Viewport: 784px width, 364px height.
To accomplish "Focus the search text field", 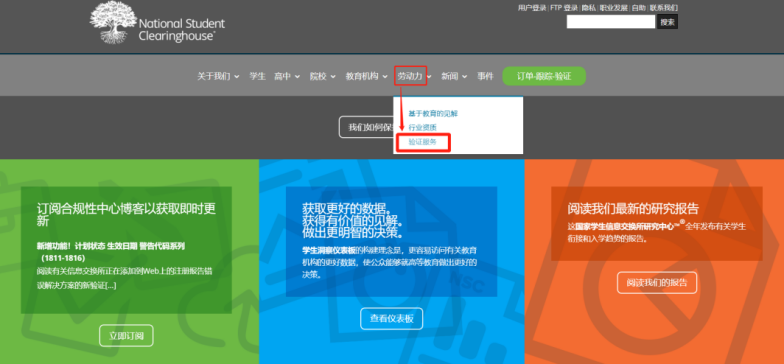I will coord(610,22).
